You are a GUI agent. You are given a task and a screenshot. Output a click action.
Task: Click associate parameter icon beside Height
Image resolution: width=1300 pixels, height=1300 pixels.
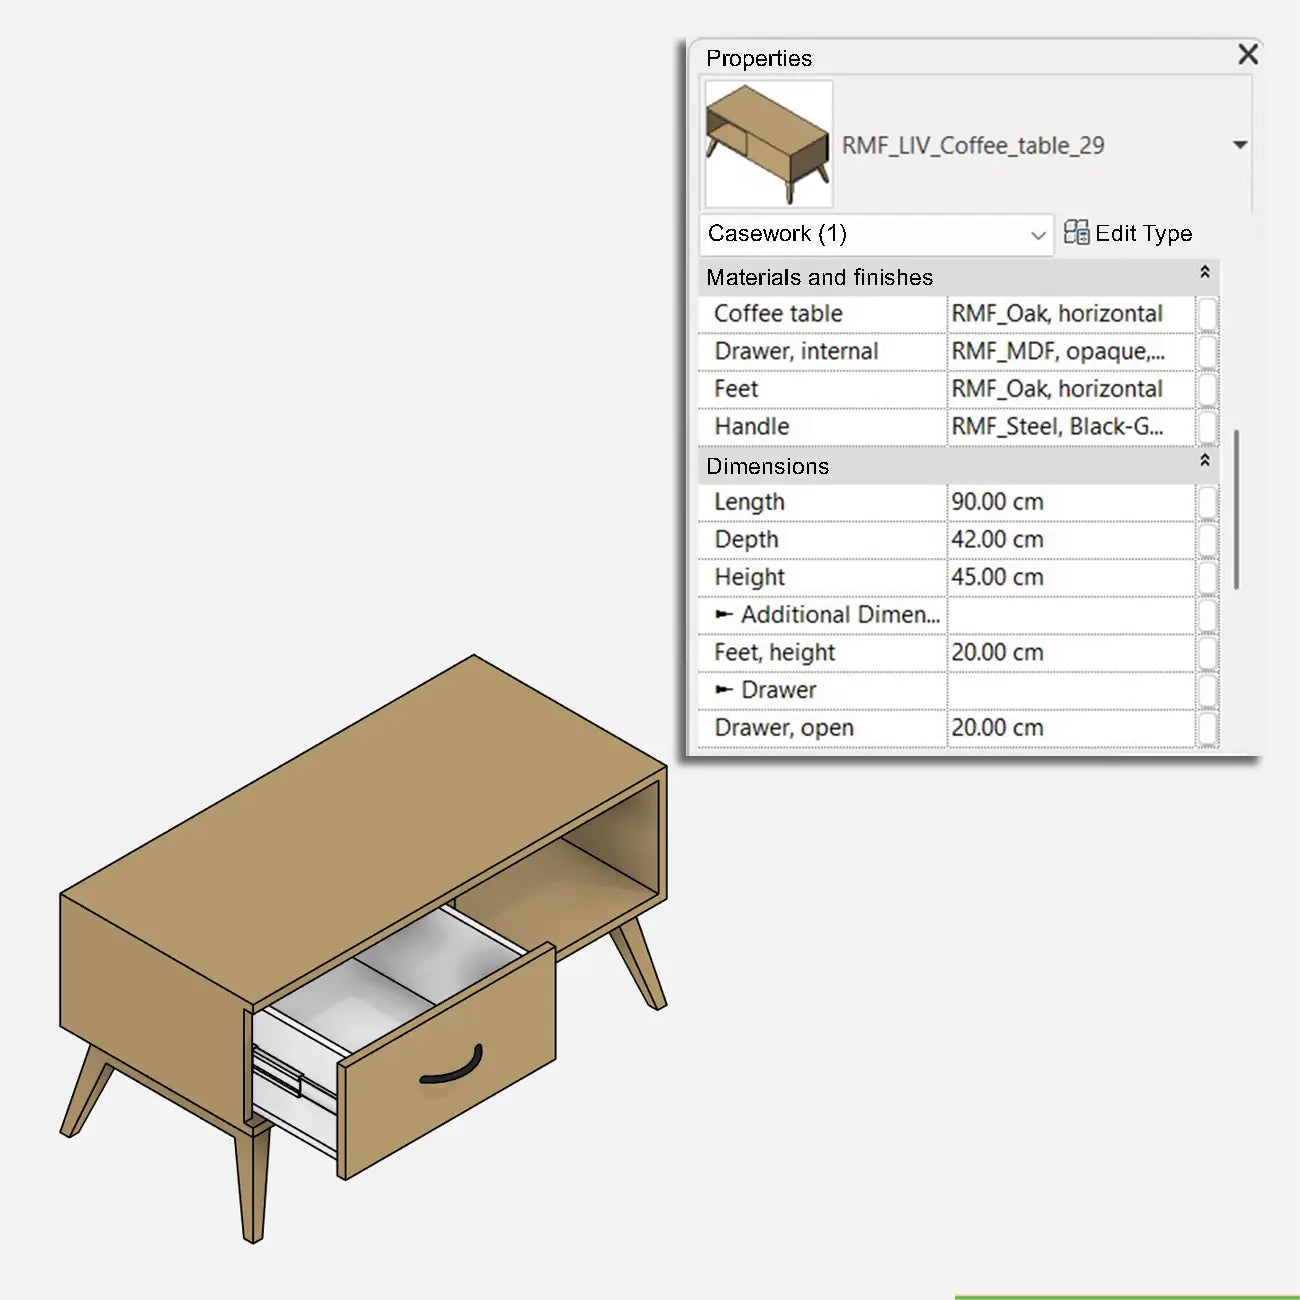tap(1207, 577)
